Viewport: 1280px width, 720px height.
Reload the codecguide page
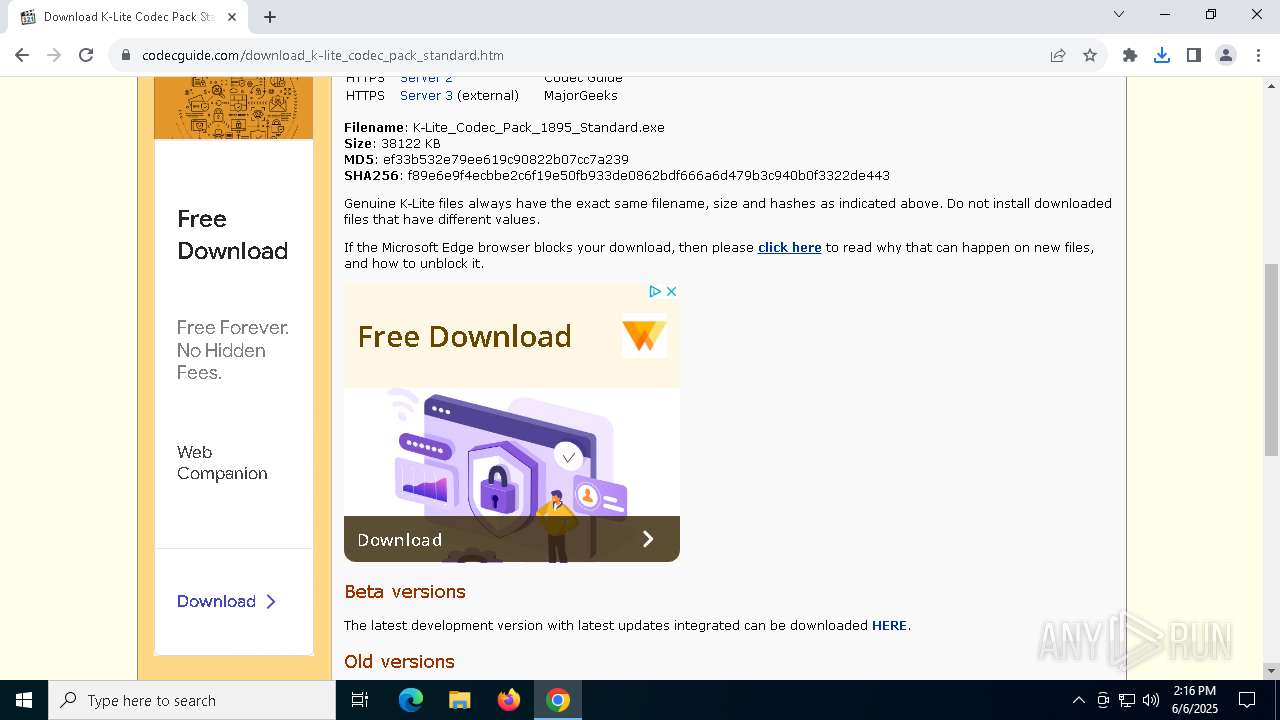(86, 55)
